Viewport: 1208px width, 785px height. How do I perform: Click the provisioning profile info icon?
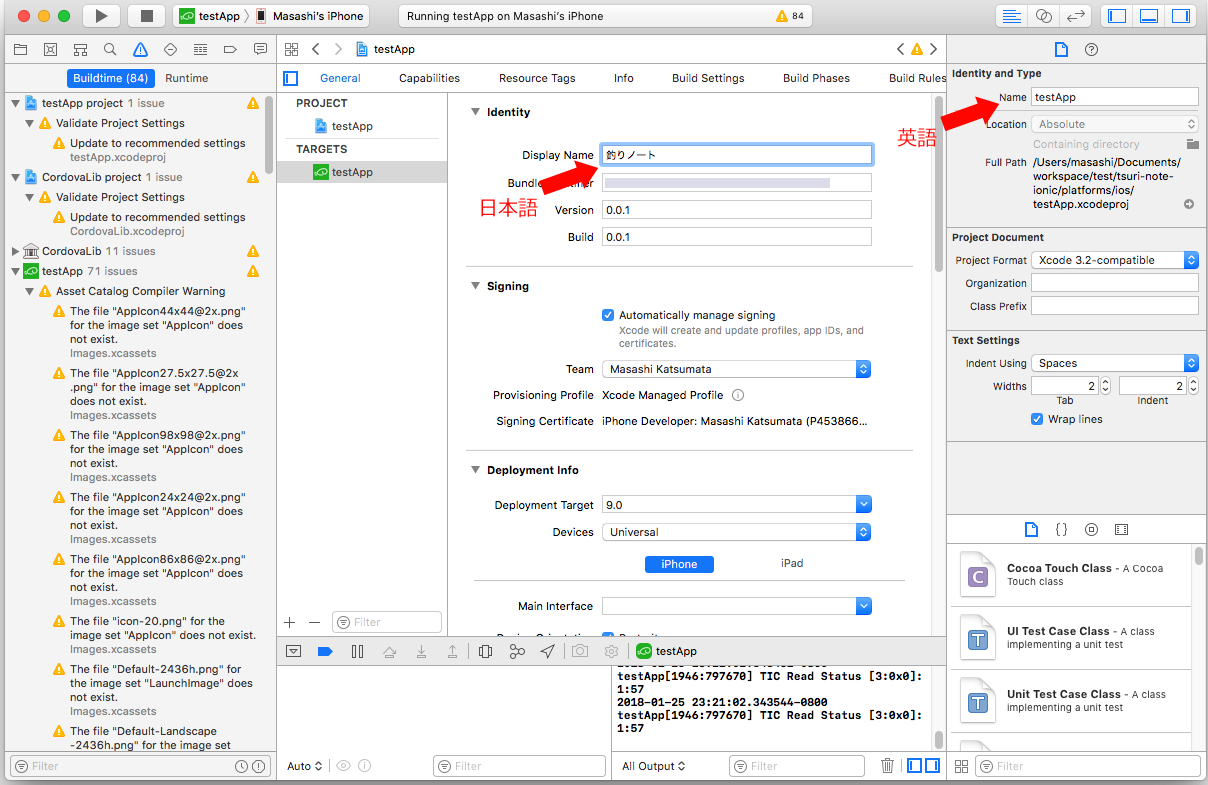pos(738,395)
